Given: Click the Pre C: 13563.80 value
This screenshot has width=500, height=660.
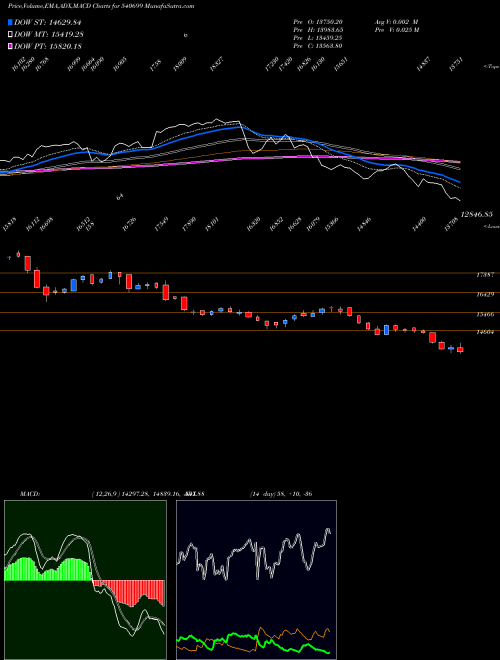Looking at the screenshot, I should point(317,46).
